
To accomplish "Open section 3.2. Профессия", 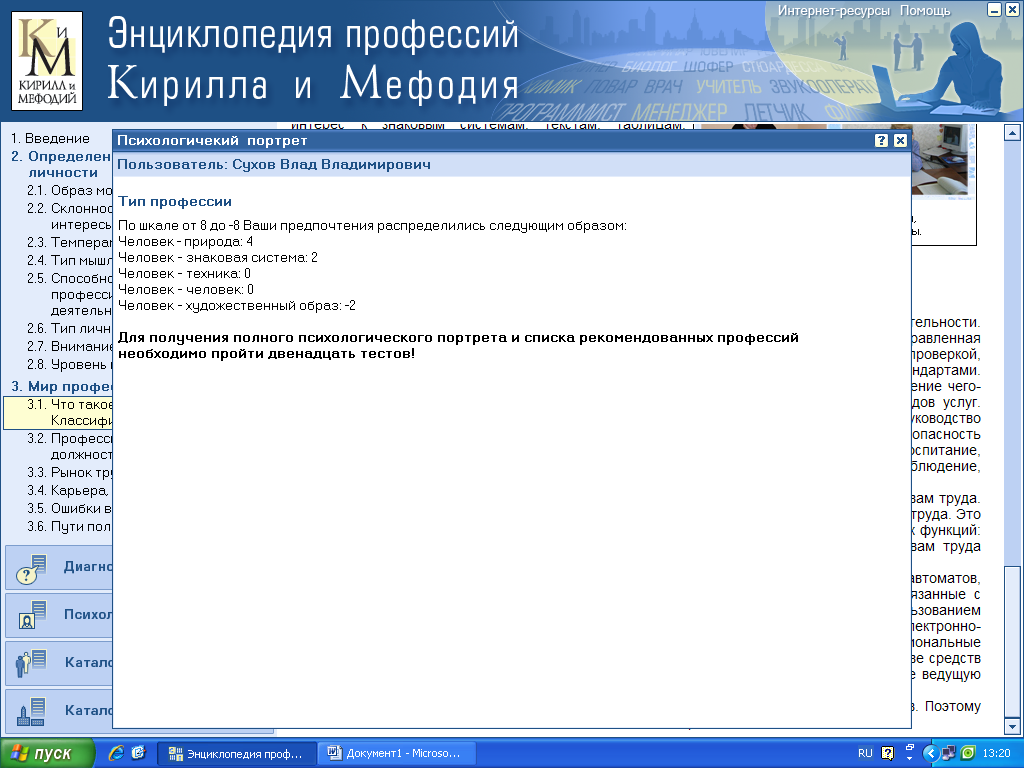I will point(69,447).
